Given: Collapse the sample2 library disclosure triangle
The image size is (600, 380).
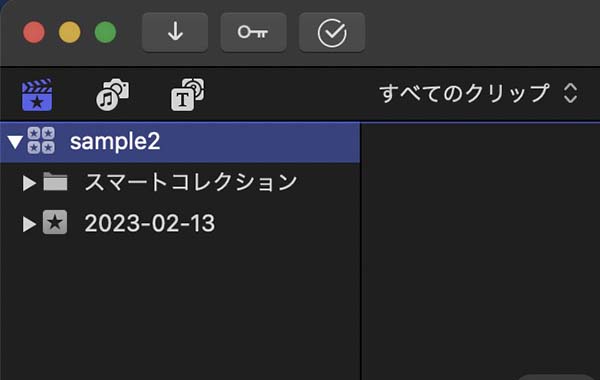Looking at the screenshot, I should click(15, 142).
